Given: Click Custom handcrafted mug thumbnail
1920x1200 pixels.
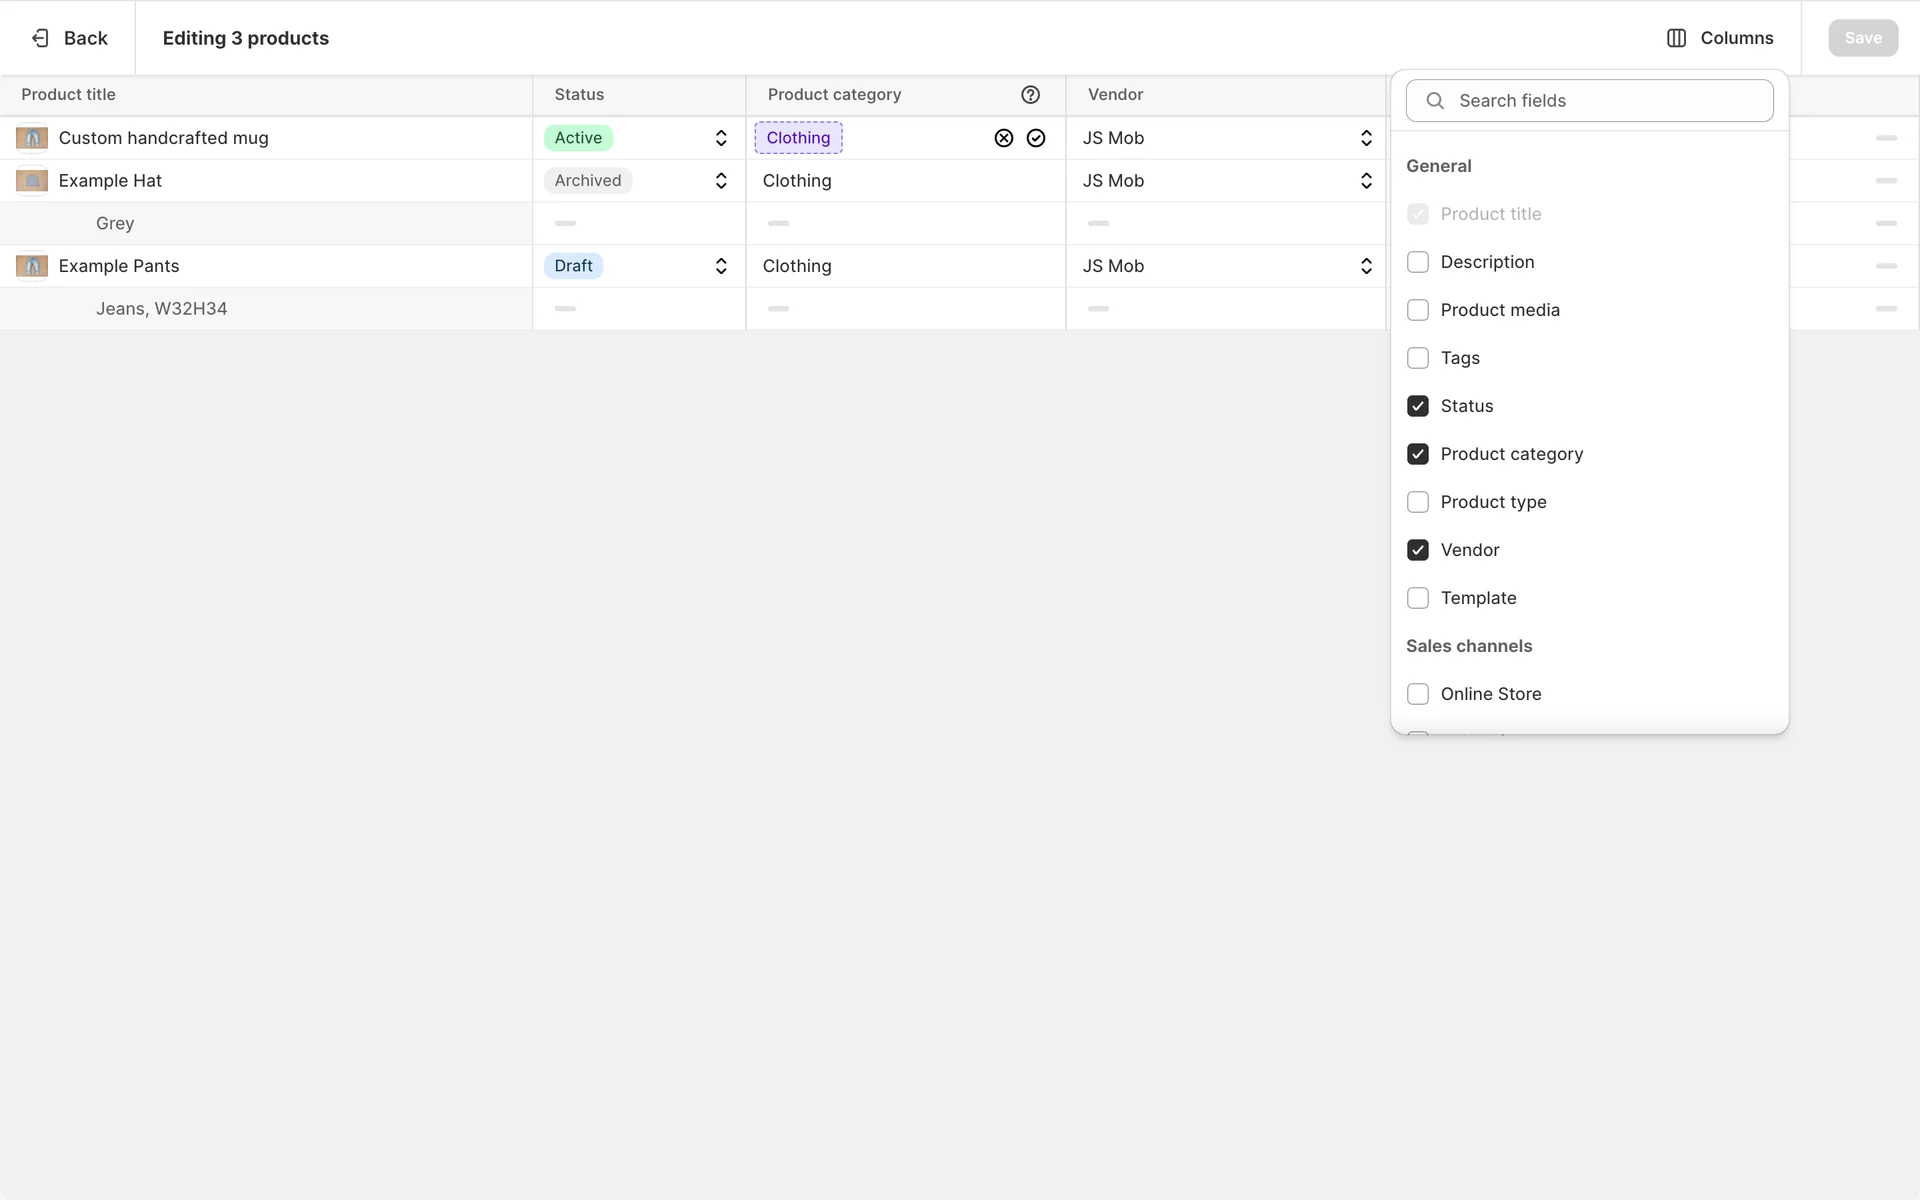Looking at the screenshot, I should click(32, 138).
